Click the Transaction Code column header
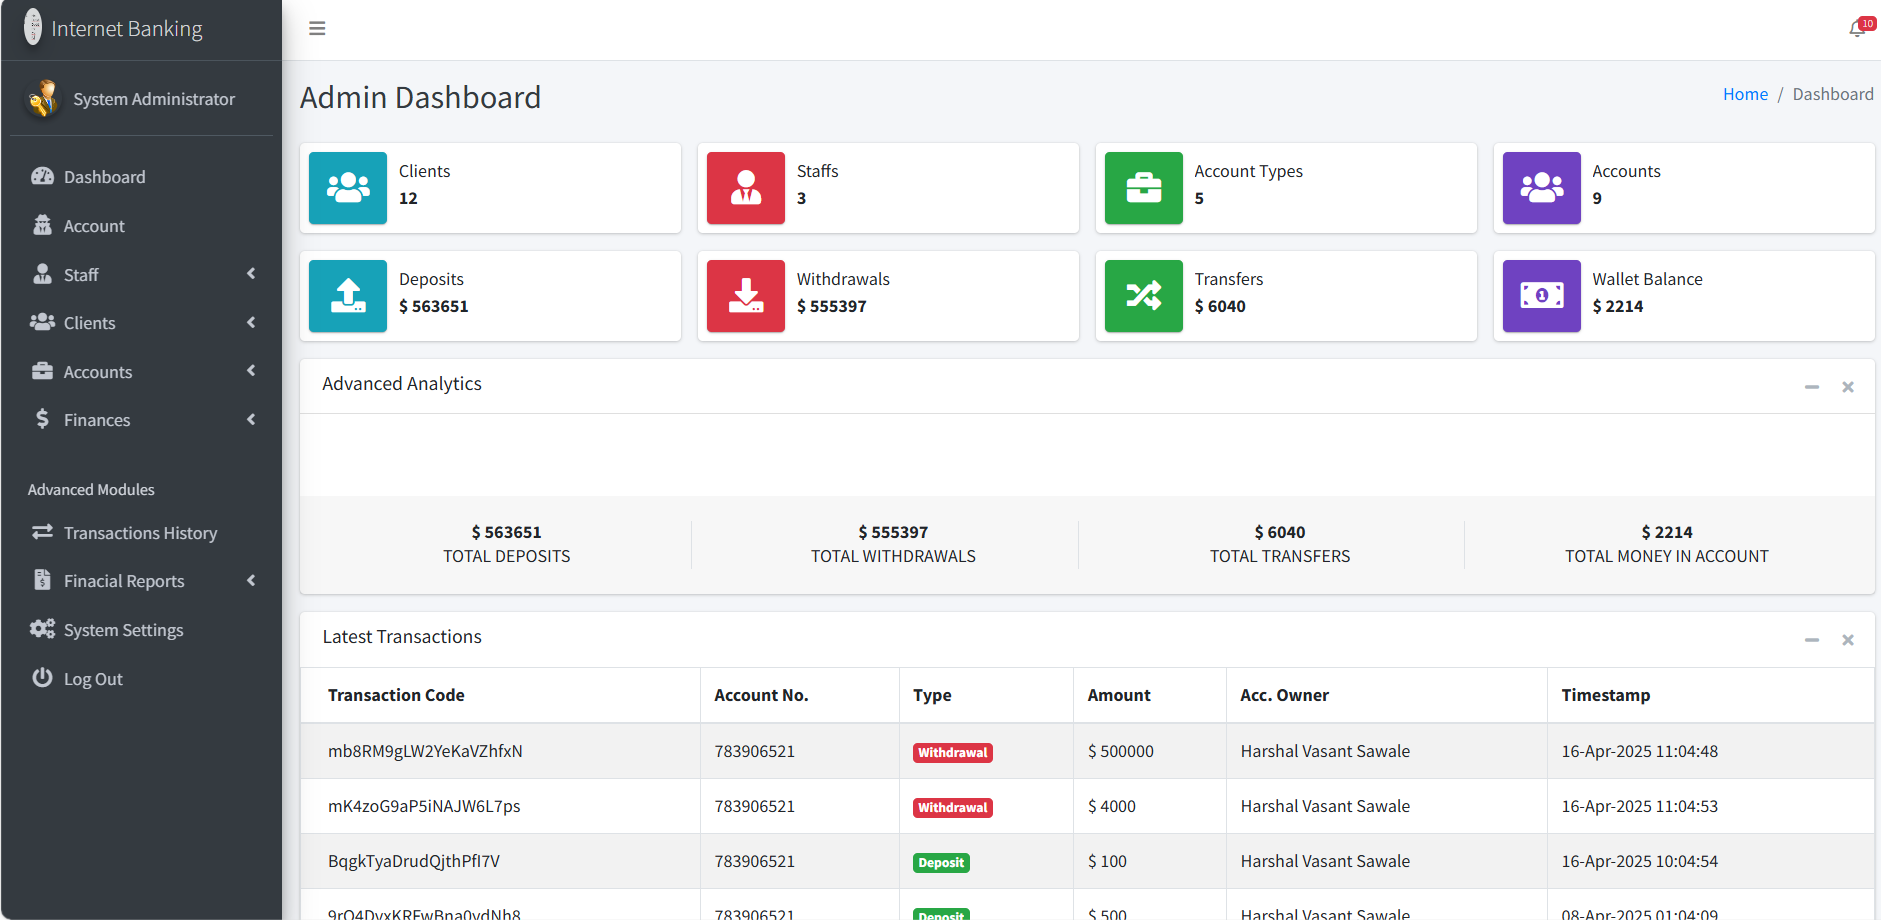Image resolution: width=1881 pixels, height=920 pixels. click(396, 695)
